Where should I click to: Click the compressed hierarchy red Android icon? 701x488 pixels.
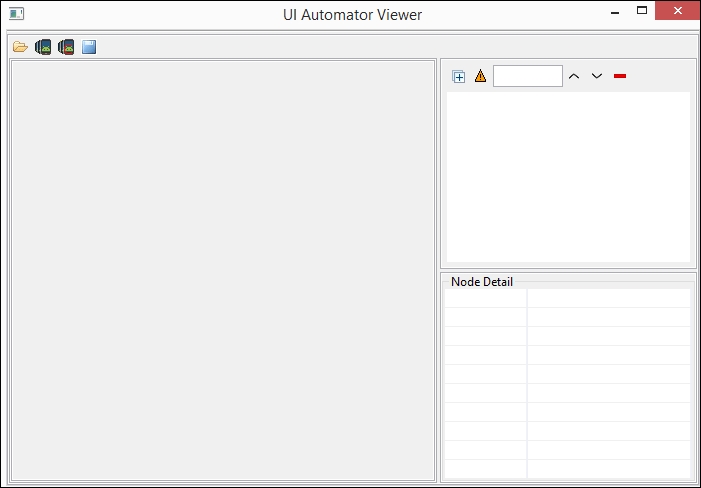[x=66, y=47]
